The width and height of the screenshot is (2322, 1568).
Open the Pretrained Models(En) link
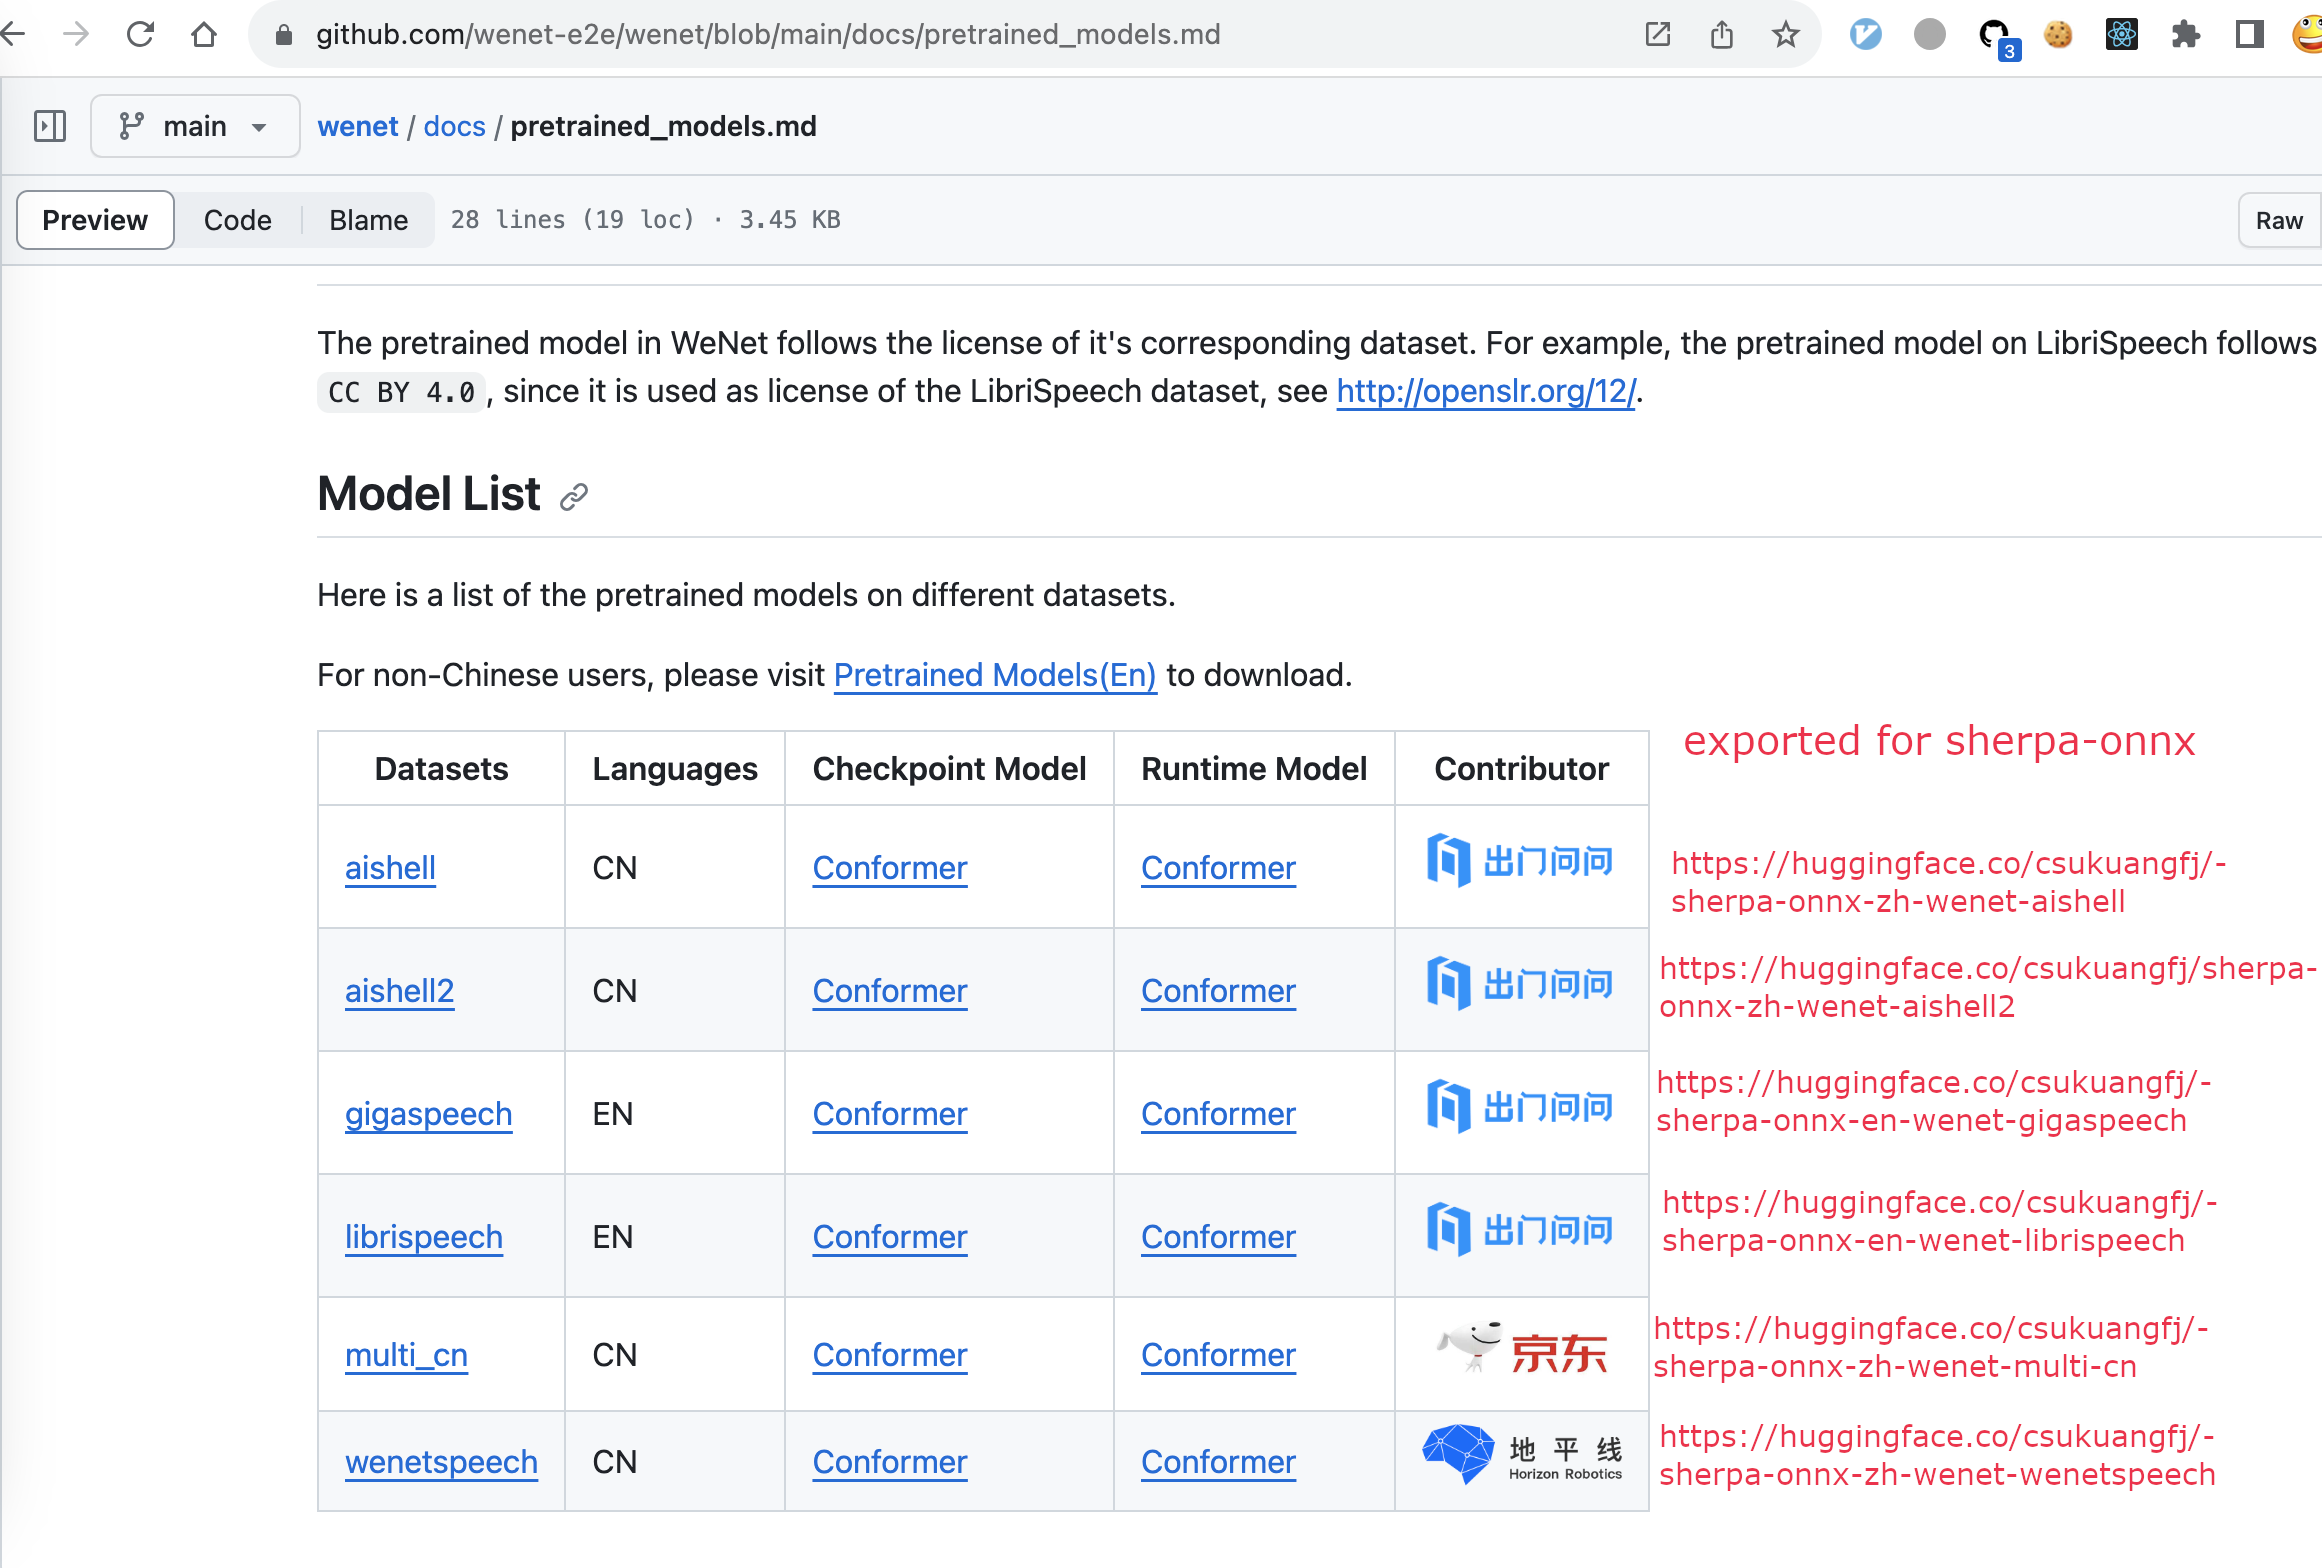pyautogui.click(x=994, y=675)
